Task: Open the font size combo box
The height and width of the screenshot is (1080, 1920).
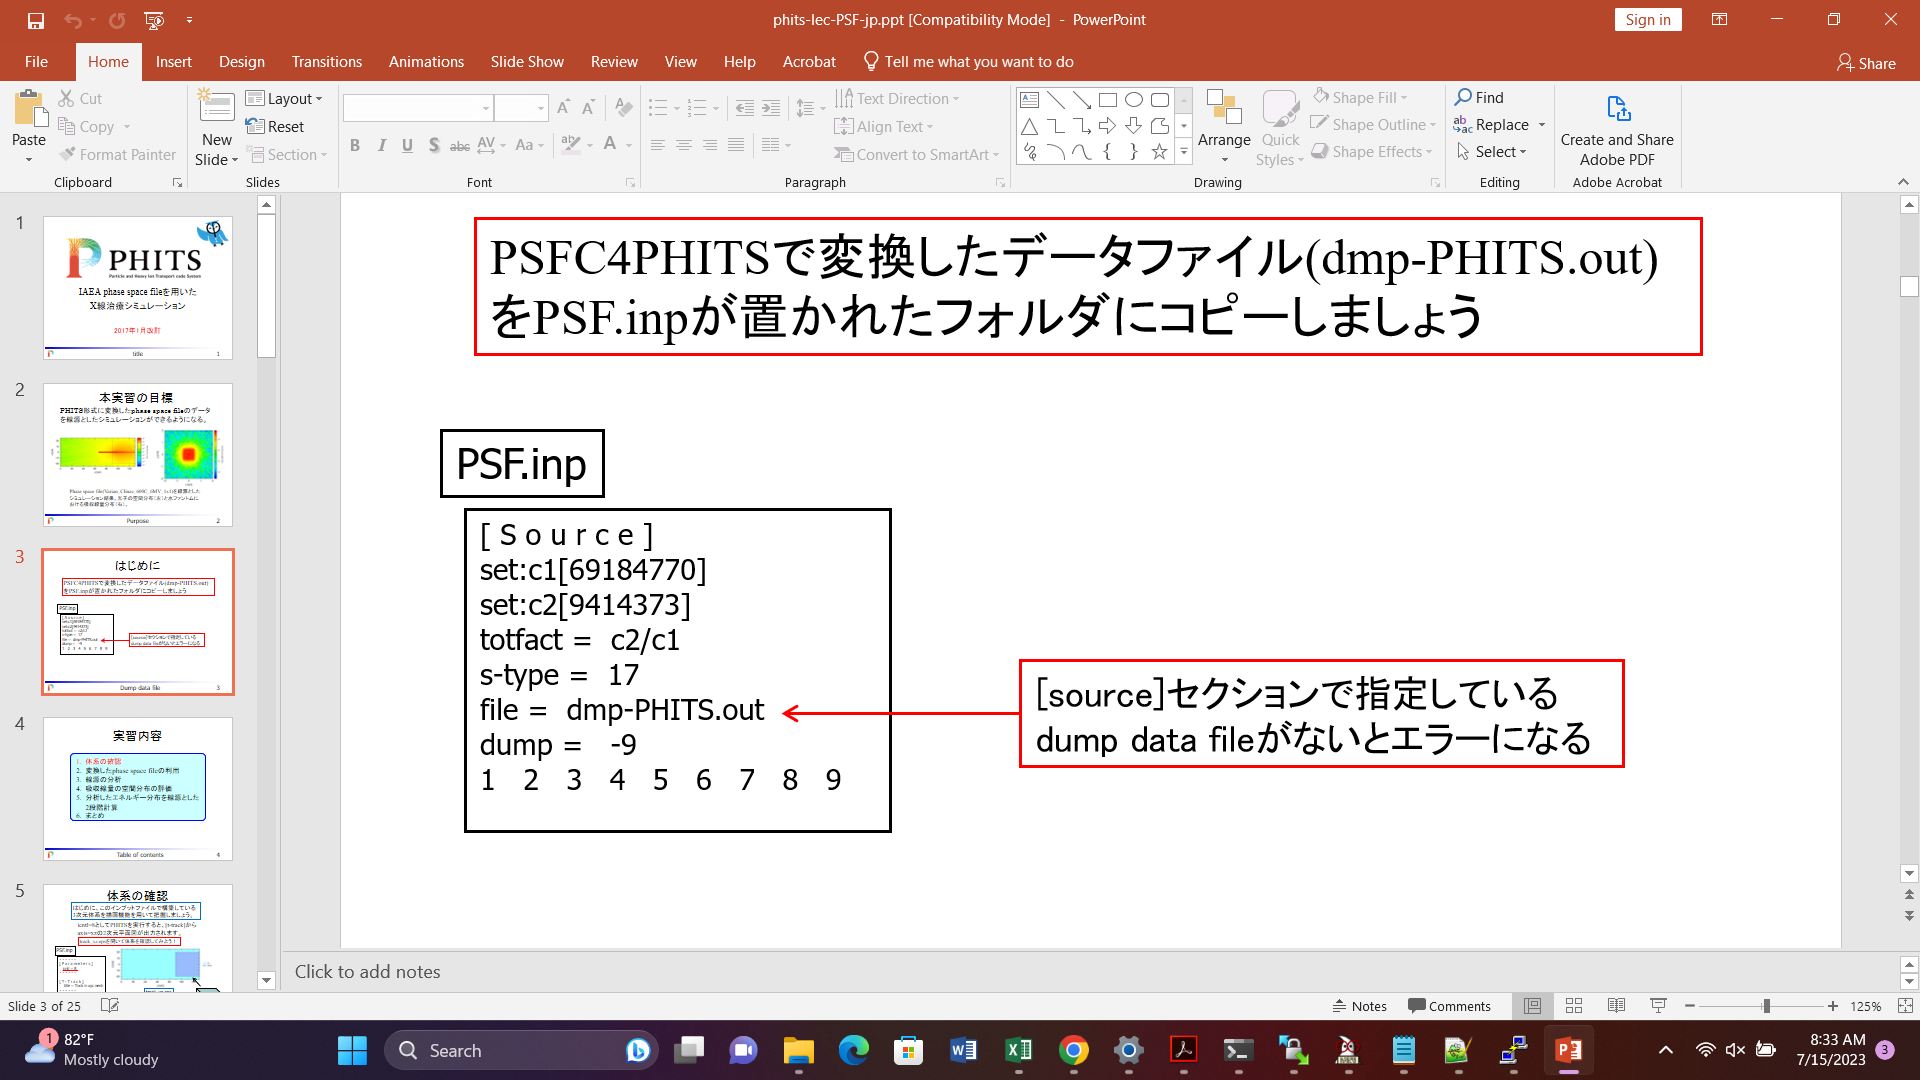Action: 521,107
